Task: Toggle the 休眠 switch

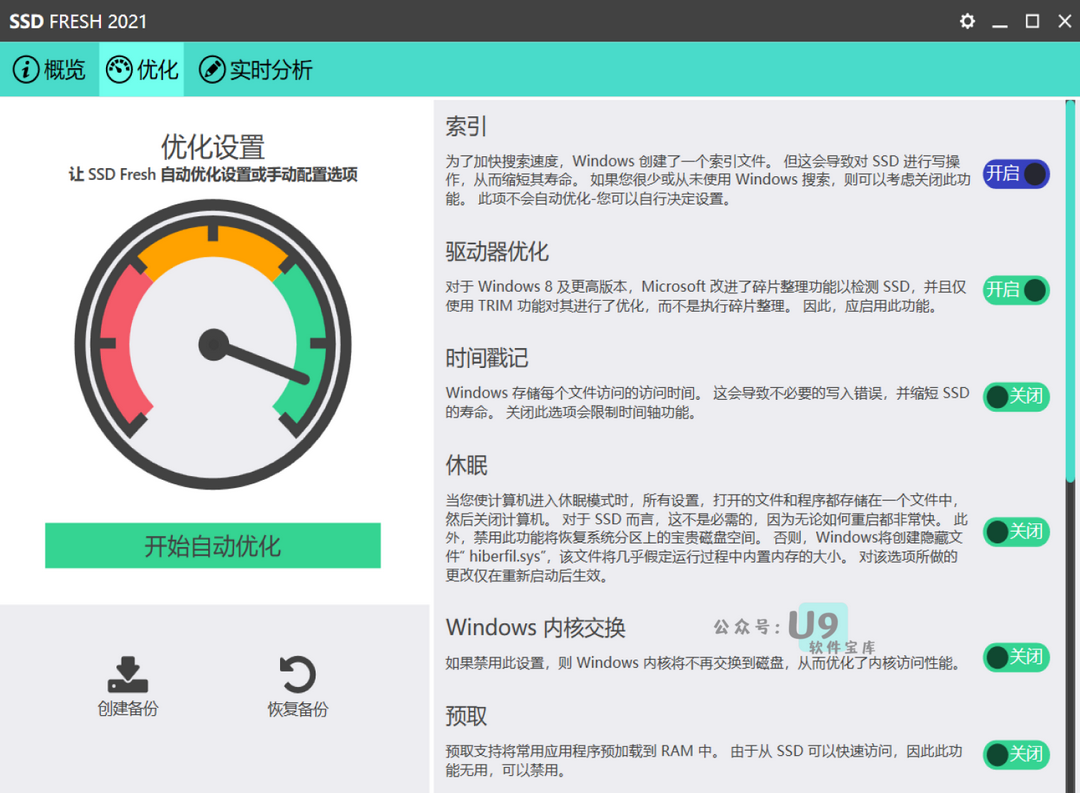Action: (x=1016, y=531)
